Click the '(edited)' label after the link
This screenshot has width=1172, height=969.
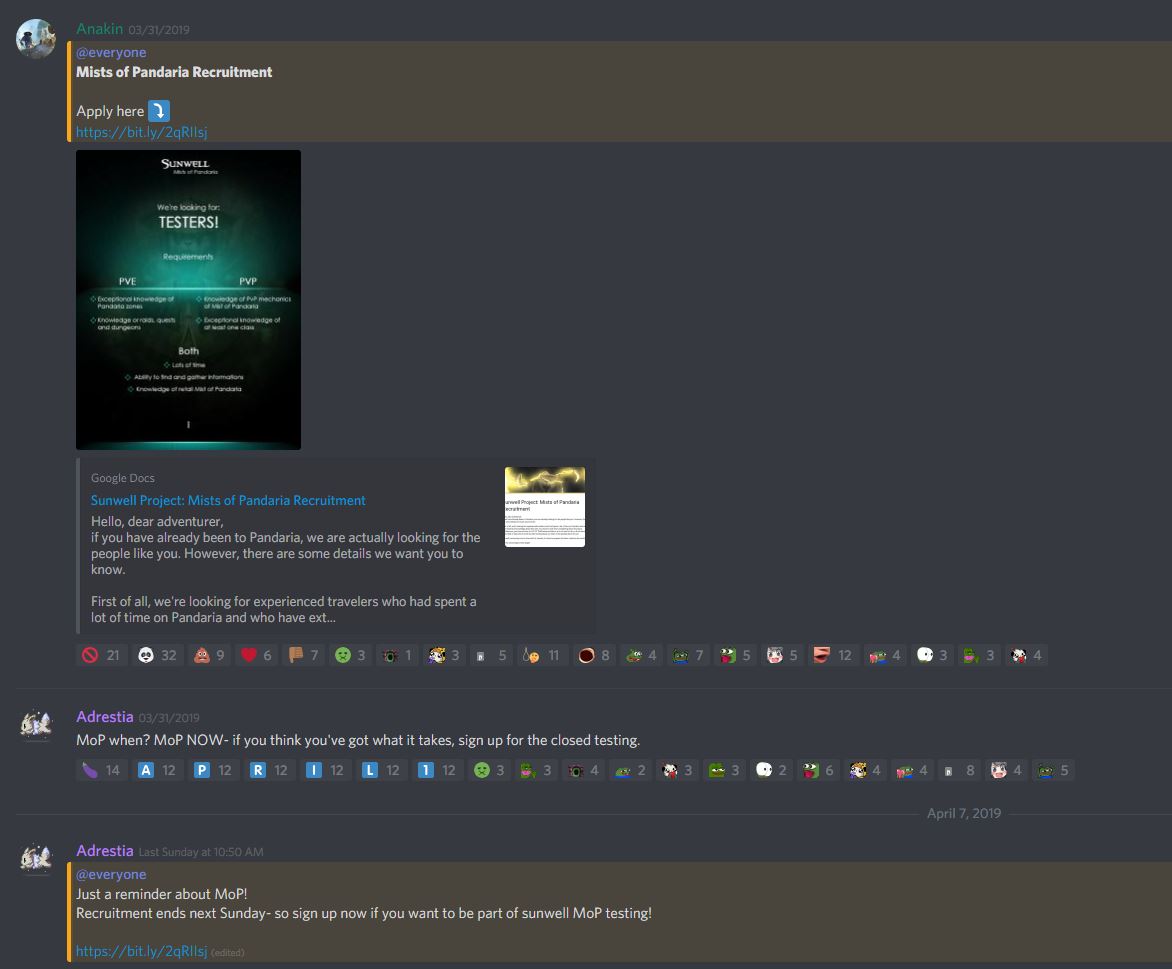[x=227, y=953]
